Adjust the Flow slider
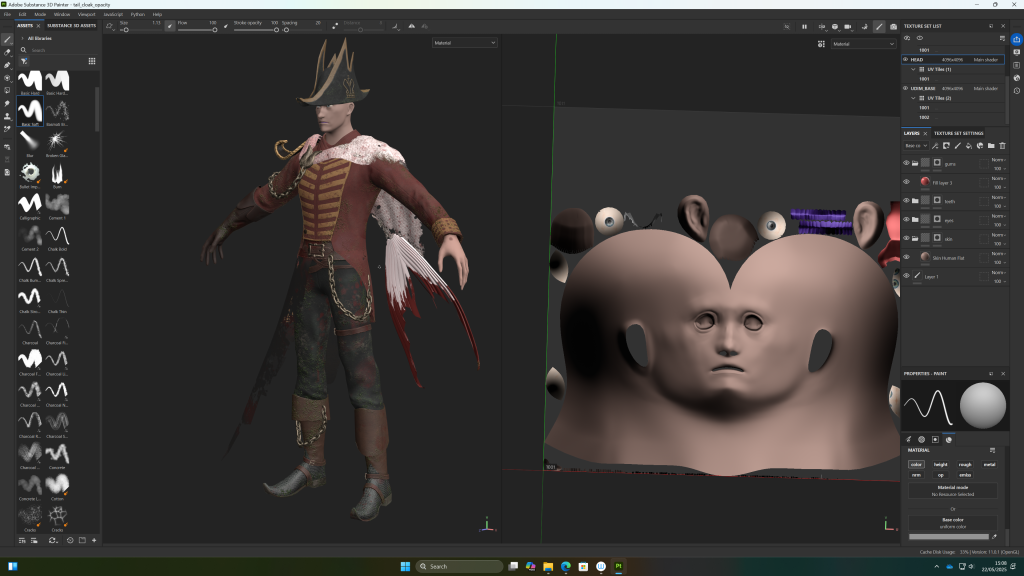The image size is (1024, 576). [x=200, y=29]
